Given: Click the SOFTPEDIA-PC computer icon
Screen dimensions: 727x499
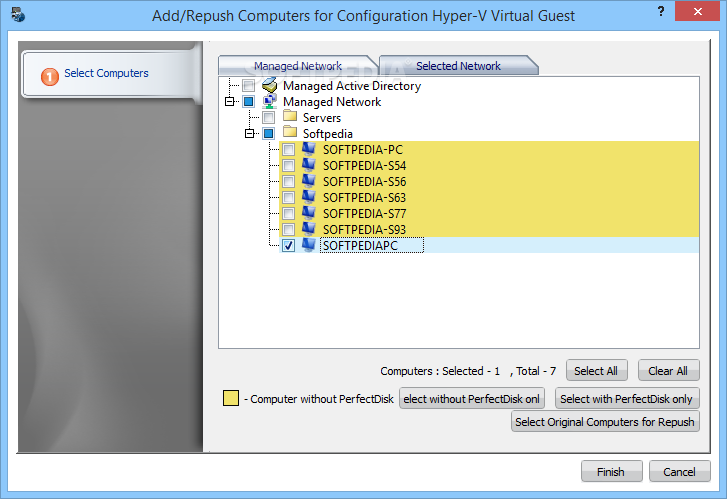Looking at the screenshot, I should (x=309, y=149).
